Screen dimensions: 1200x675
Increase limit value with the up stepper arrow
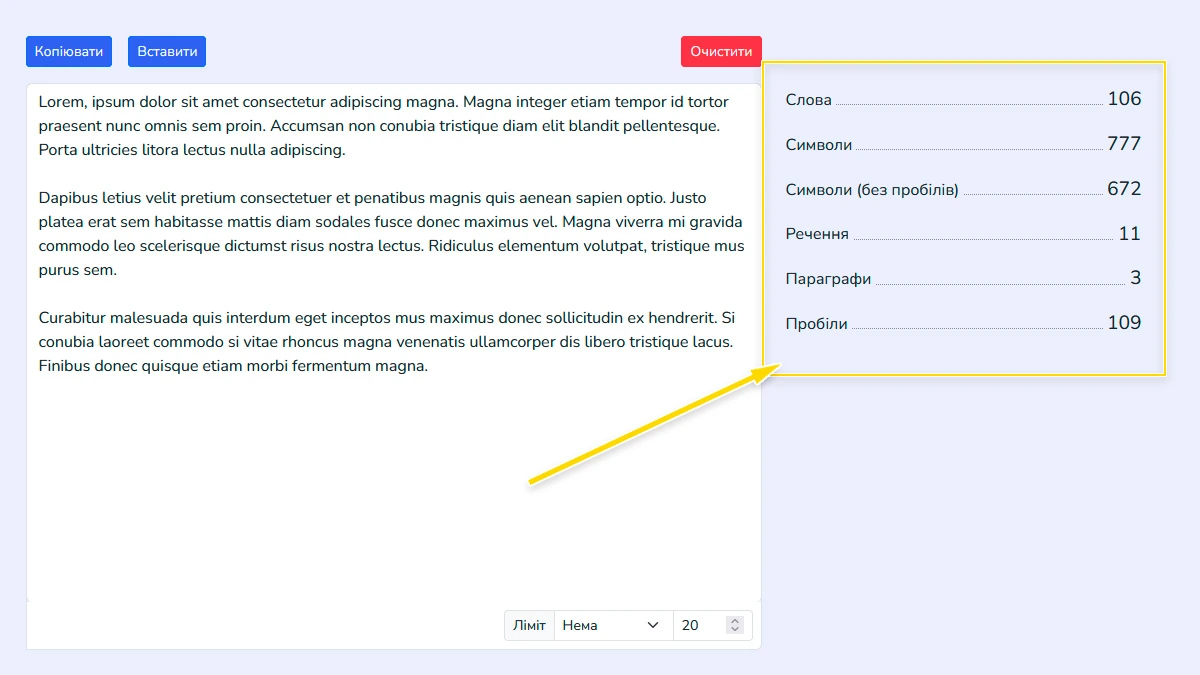click(x=736, y=621)
